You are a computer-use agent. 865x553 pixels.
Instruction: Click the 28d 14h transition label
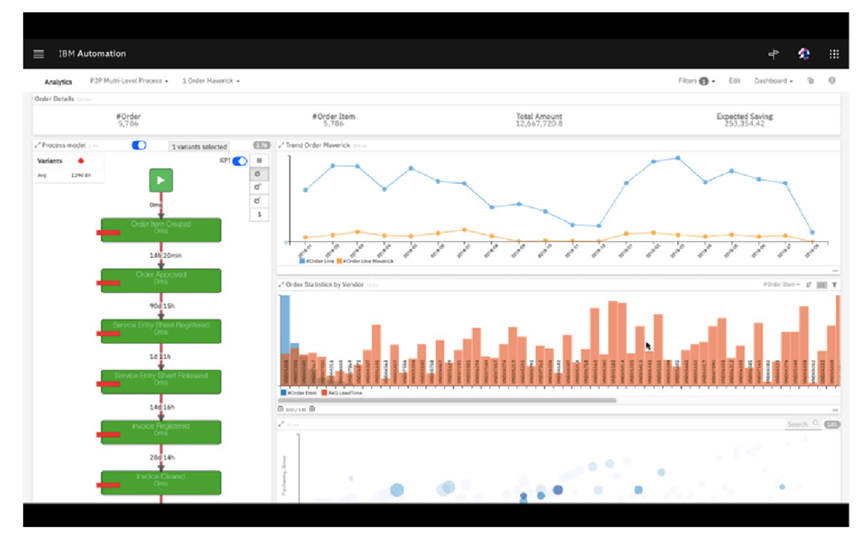coord(162,458)
